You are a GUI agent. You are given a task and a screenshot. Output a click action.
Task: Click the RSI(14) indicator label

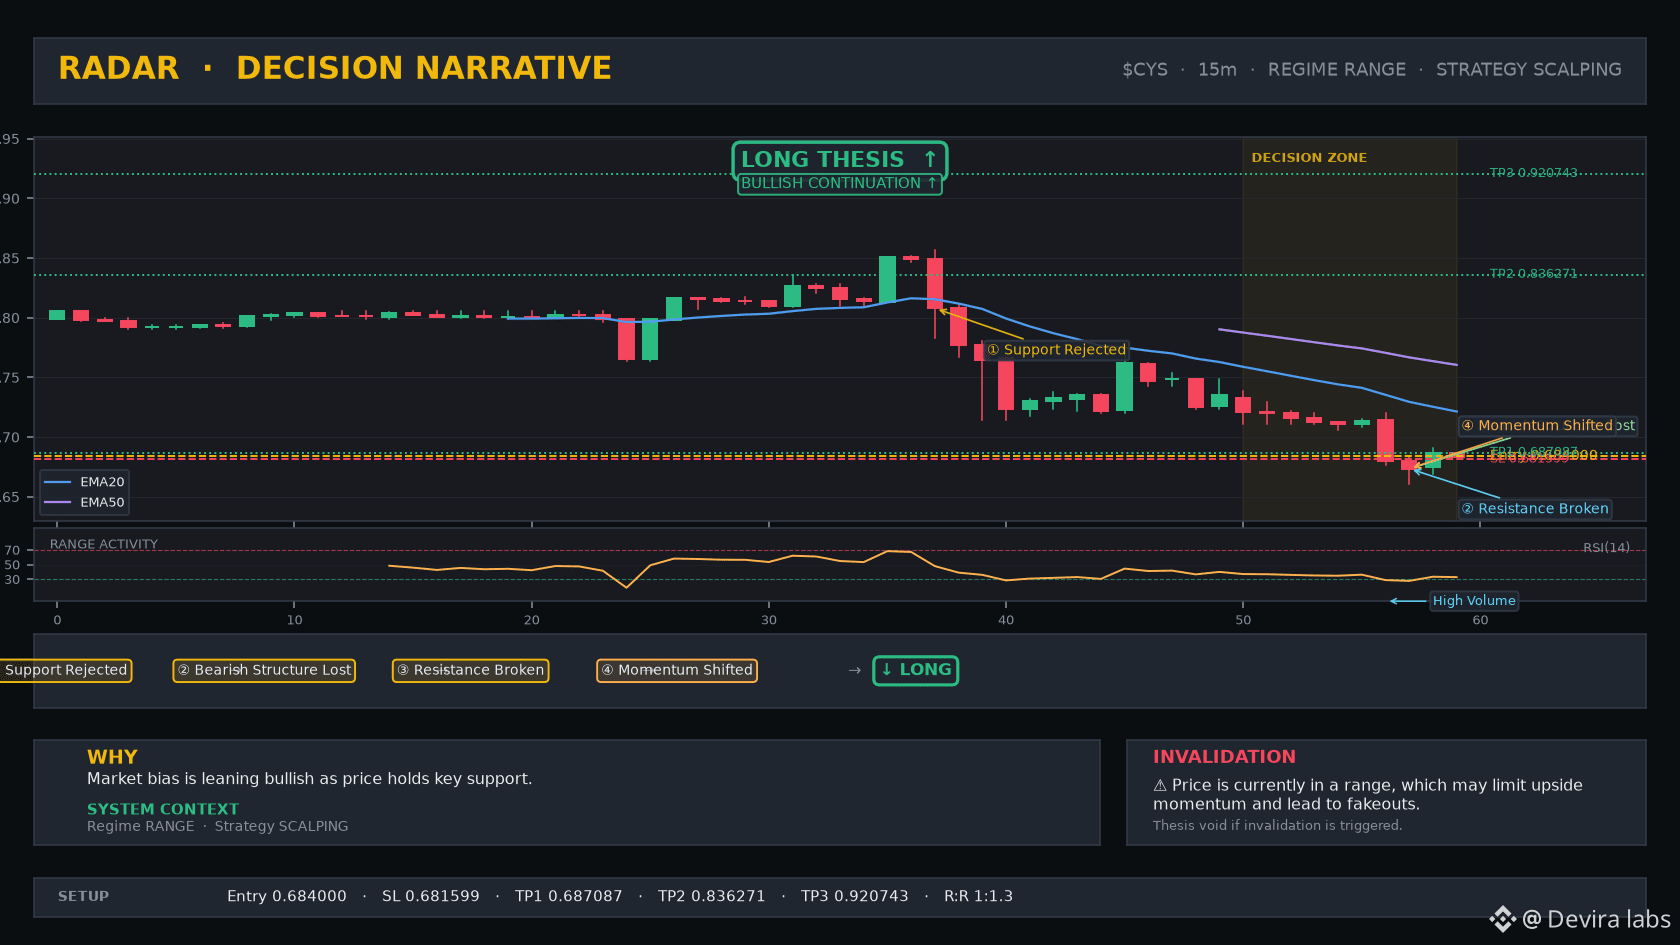(1606, 547)
